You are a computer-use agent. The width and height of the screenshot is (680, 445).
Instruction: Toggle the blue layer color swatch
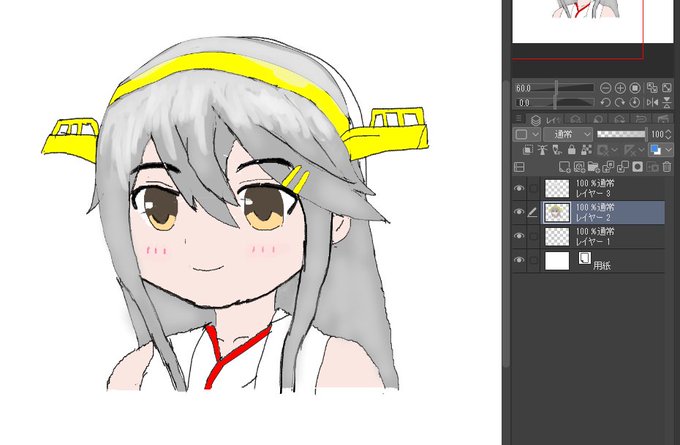click(656, 150)
